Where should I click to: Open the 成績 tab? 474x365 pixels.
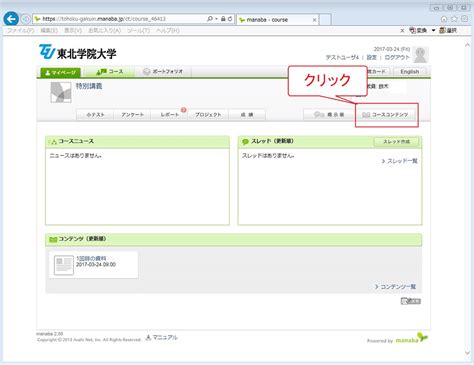click(247, 114)
